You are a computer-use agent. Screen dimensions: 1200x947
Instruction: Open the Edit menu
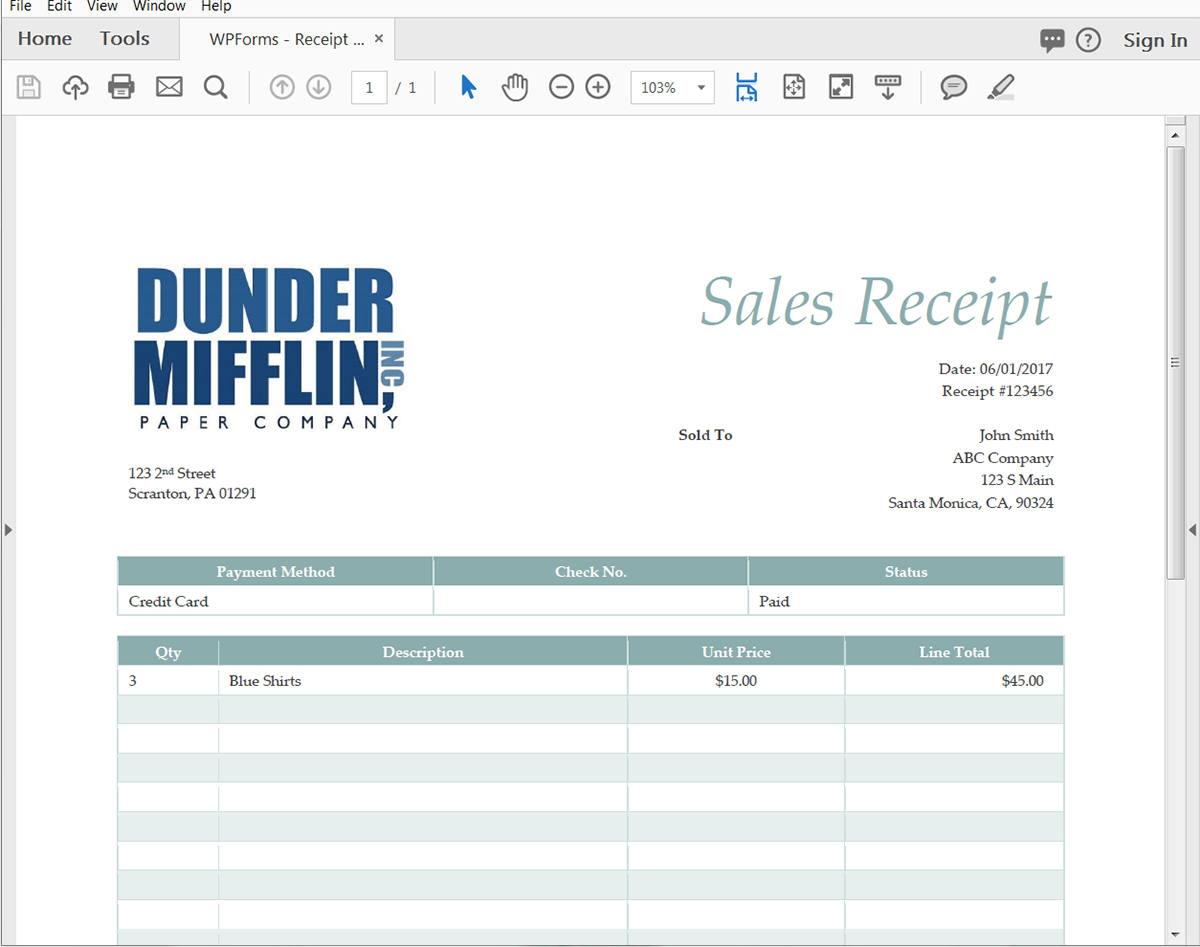click(59, 6)
